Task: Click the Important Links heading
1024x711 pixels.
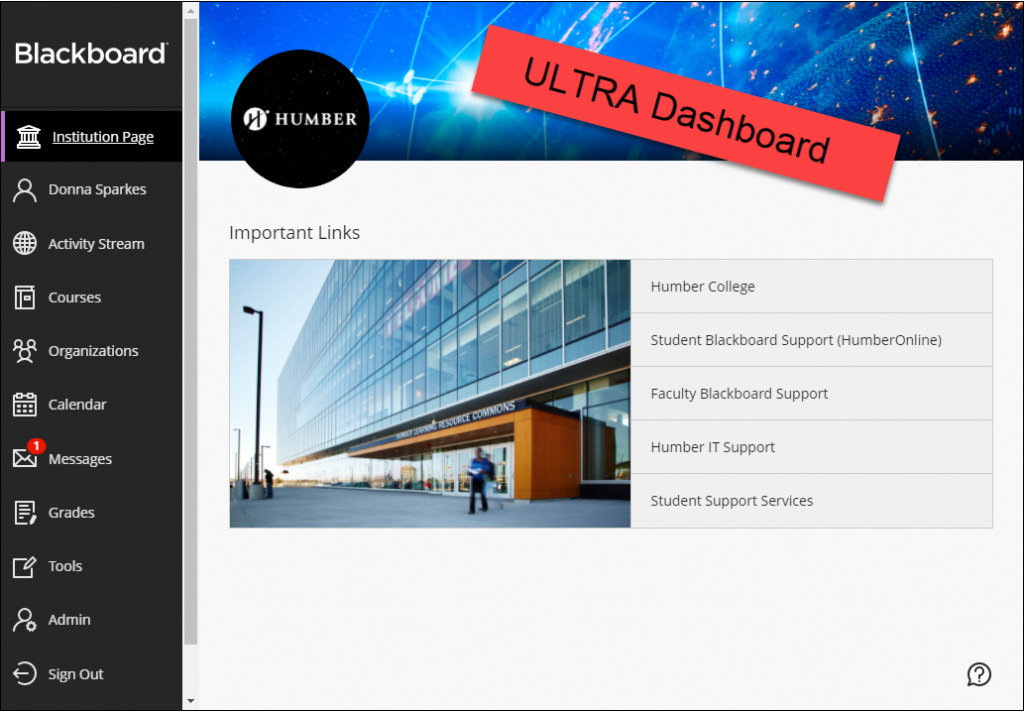Action: pyautogui.click(x=295, y=233)
